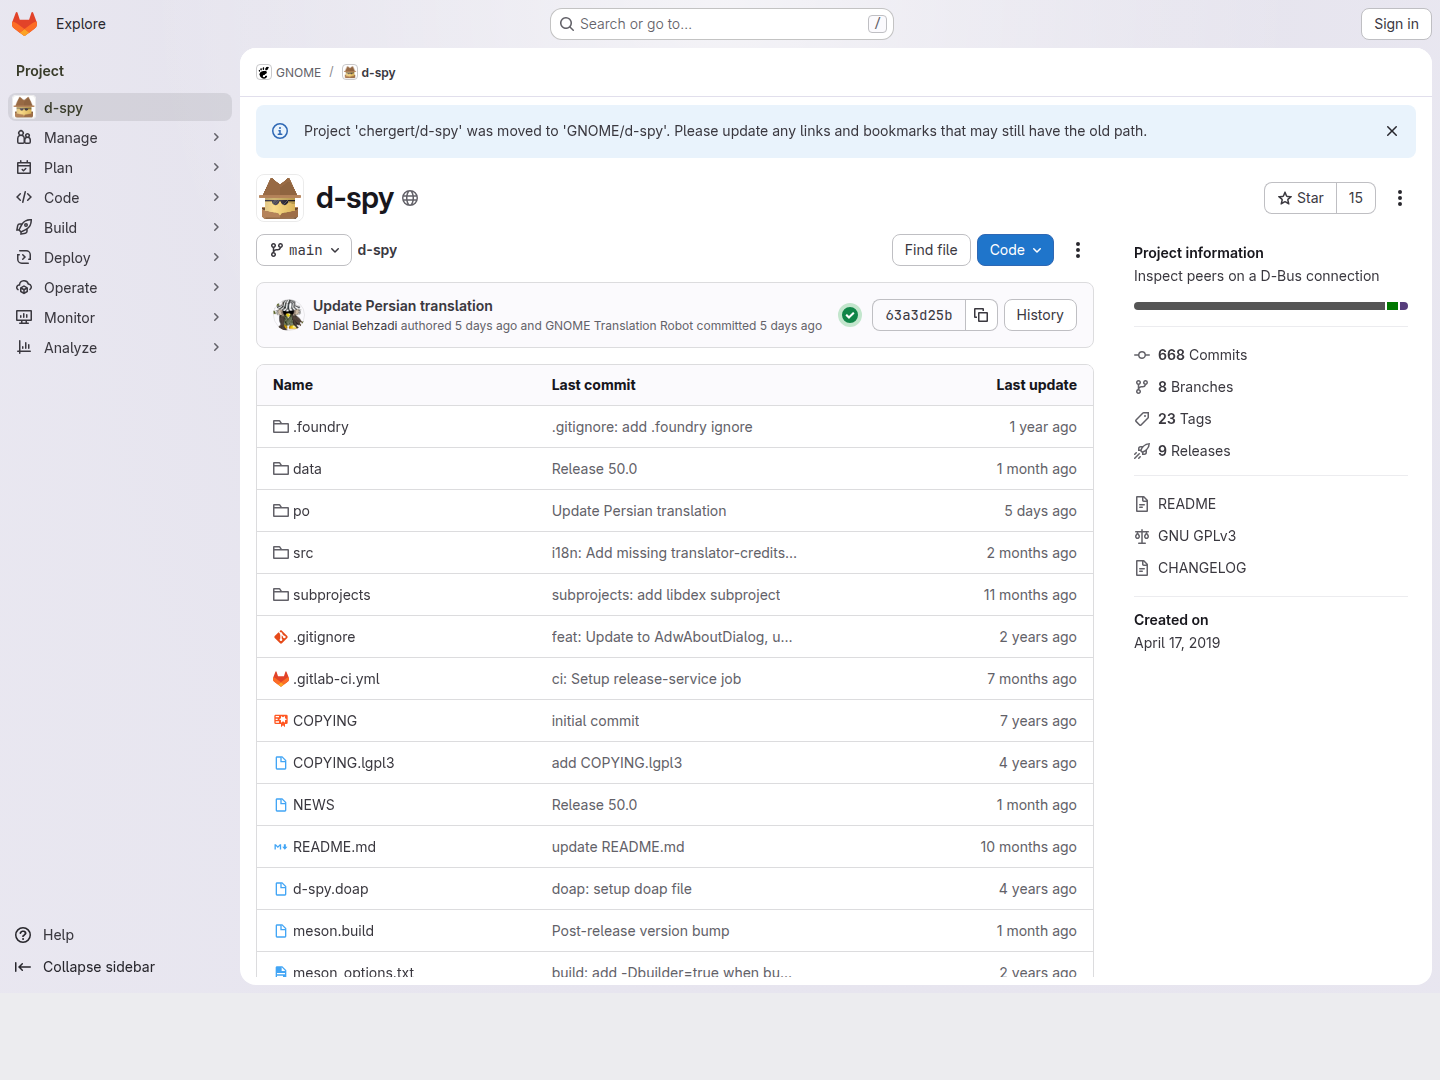Open COPYING.lgpl3 file
The width and height of the screenshot is (1440, 1080).
pyautogui.click(x=344, y=763)
